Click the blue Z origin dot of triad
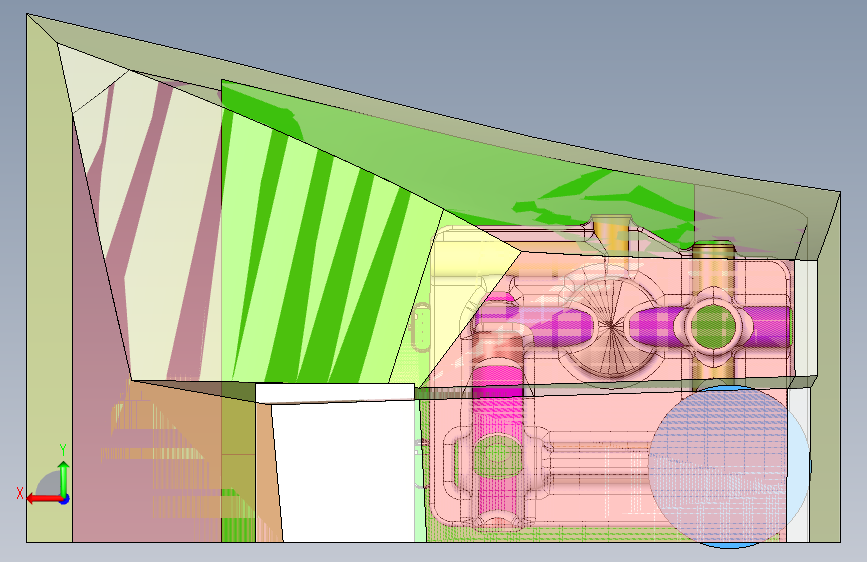 tap(65, 499)
